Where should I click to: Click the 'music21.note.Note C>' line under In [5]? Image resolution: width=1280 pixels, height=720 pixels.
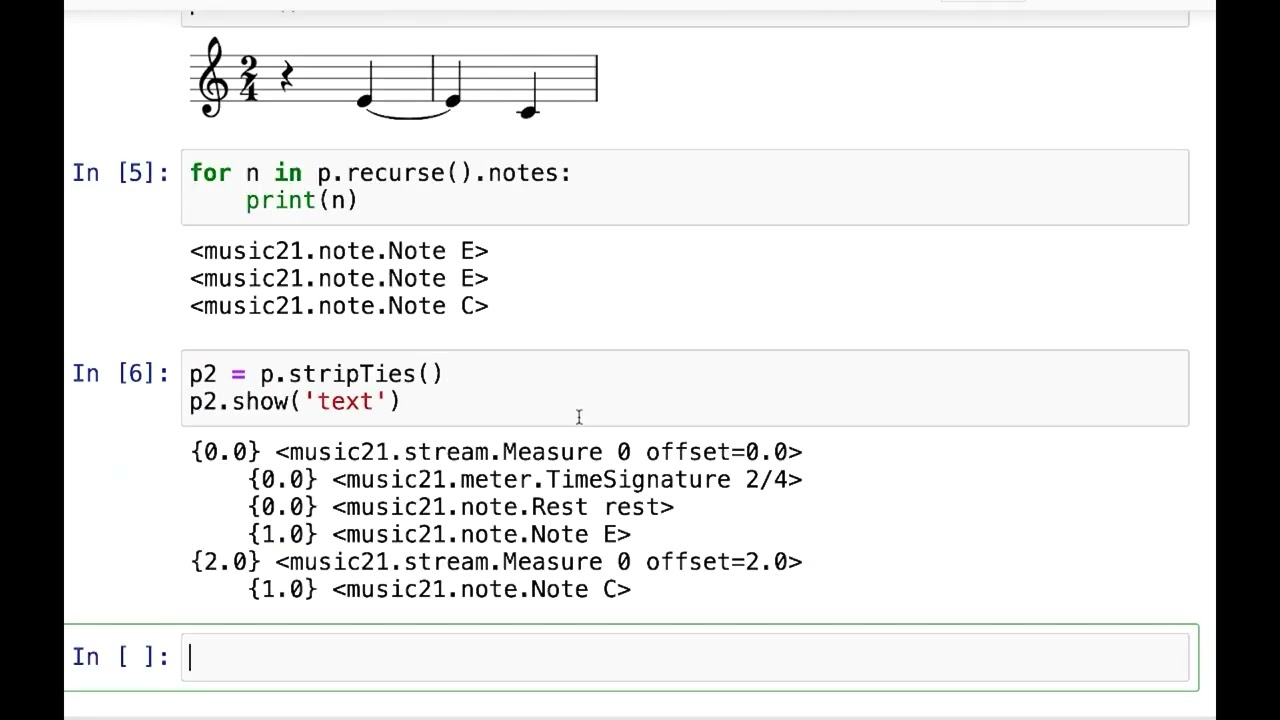tap(339, 306)
